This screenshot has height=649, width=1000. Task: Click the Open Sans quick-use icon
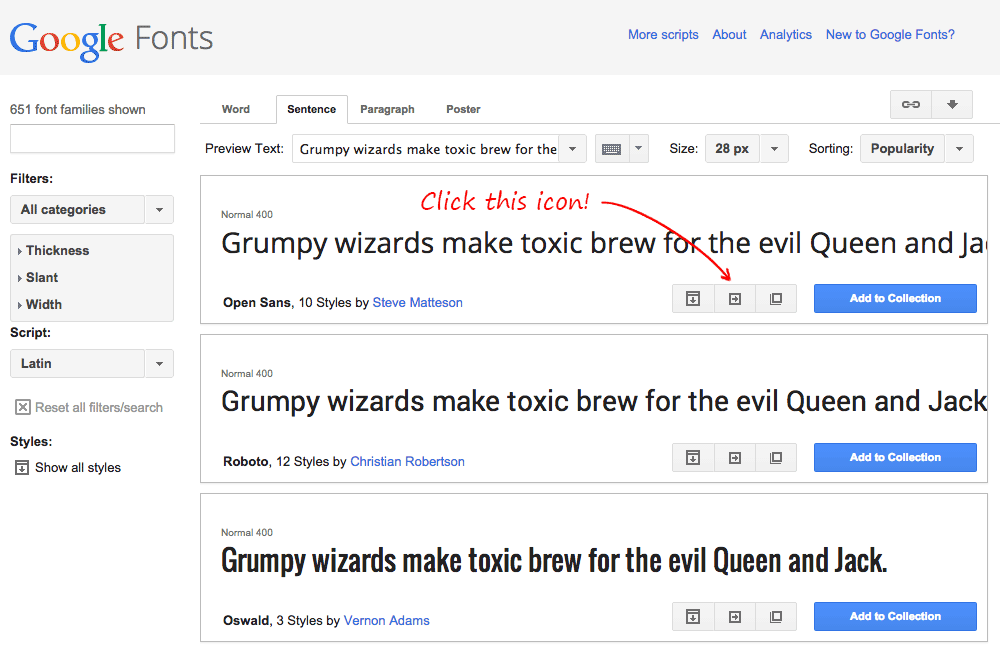735,298
